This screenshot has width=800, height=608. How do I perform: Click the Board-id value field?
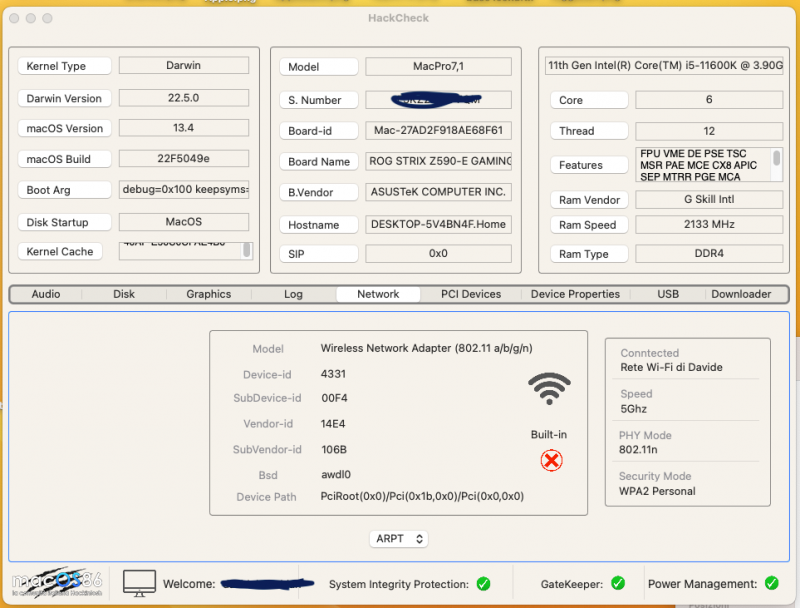click(438, 131)
